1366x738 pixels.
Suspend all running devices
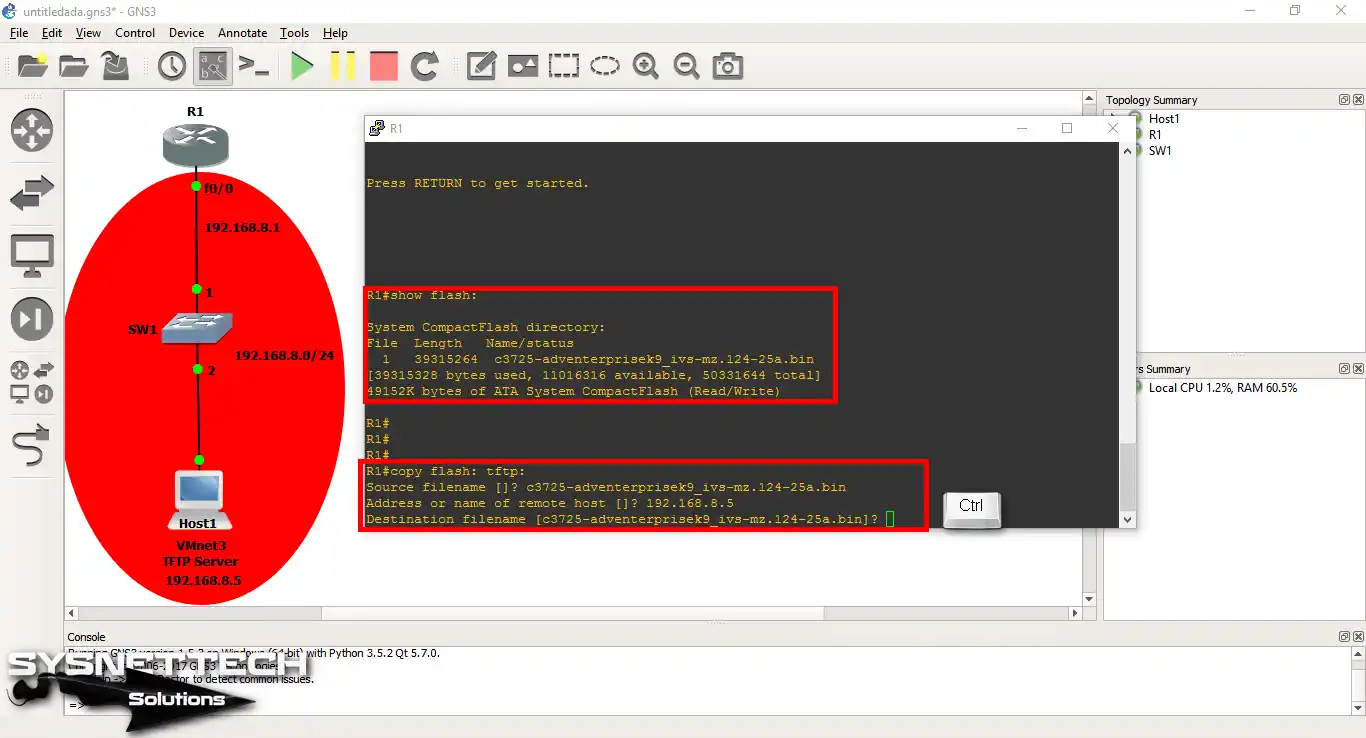click(x=343, y=66)
